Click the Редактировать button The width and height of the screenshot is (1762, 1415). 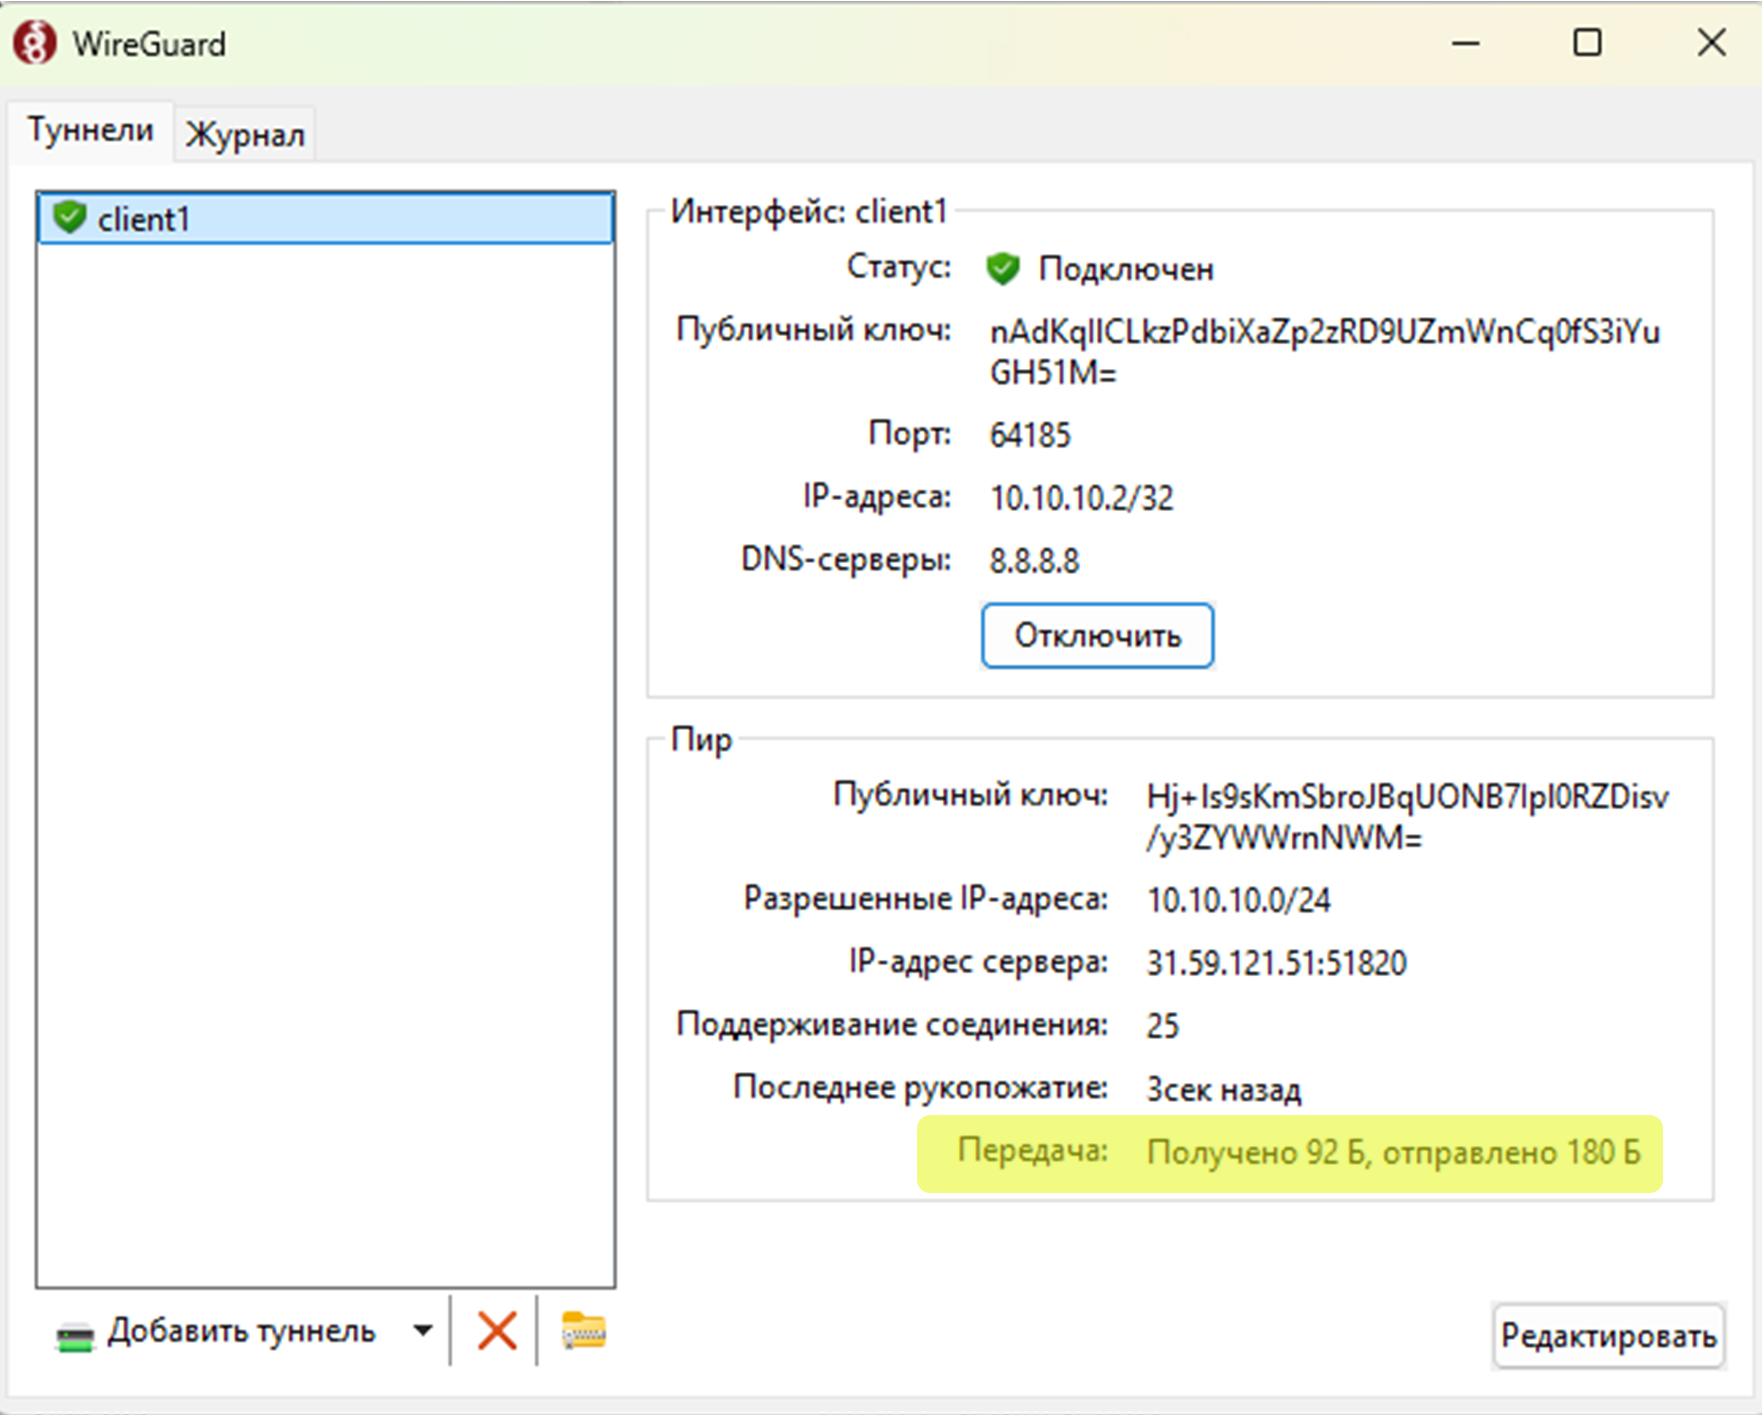tap(1608, 1336)
